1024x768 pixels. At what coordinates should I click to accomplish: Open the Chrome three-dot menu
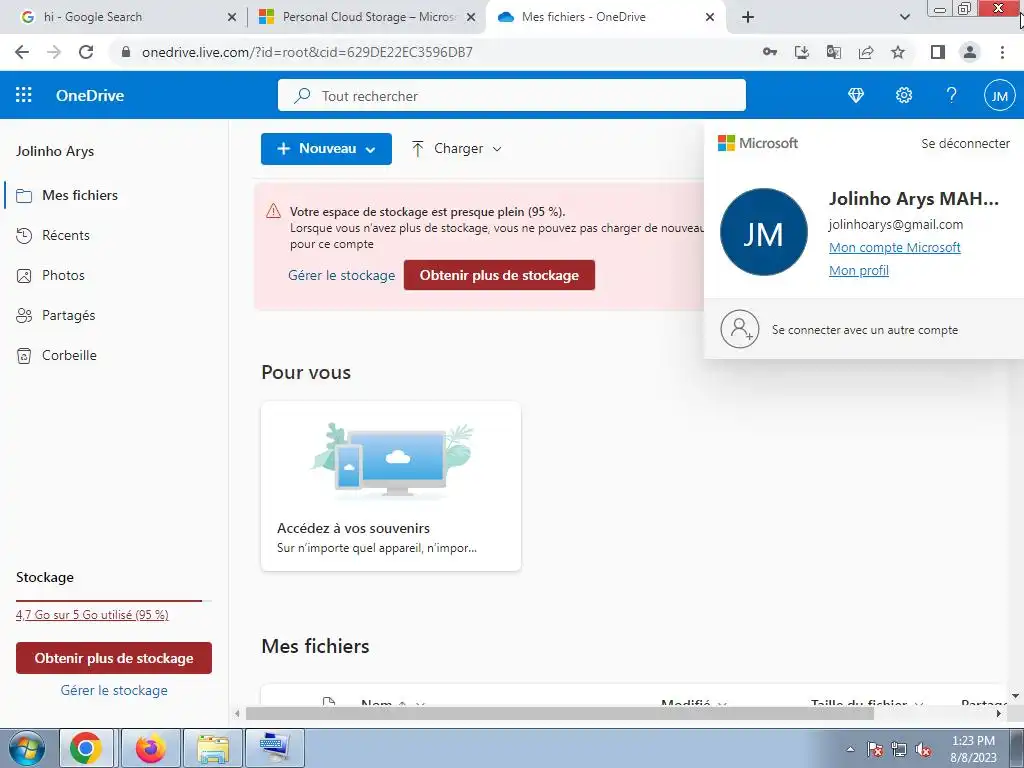(1002, 52)
